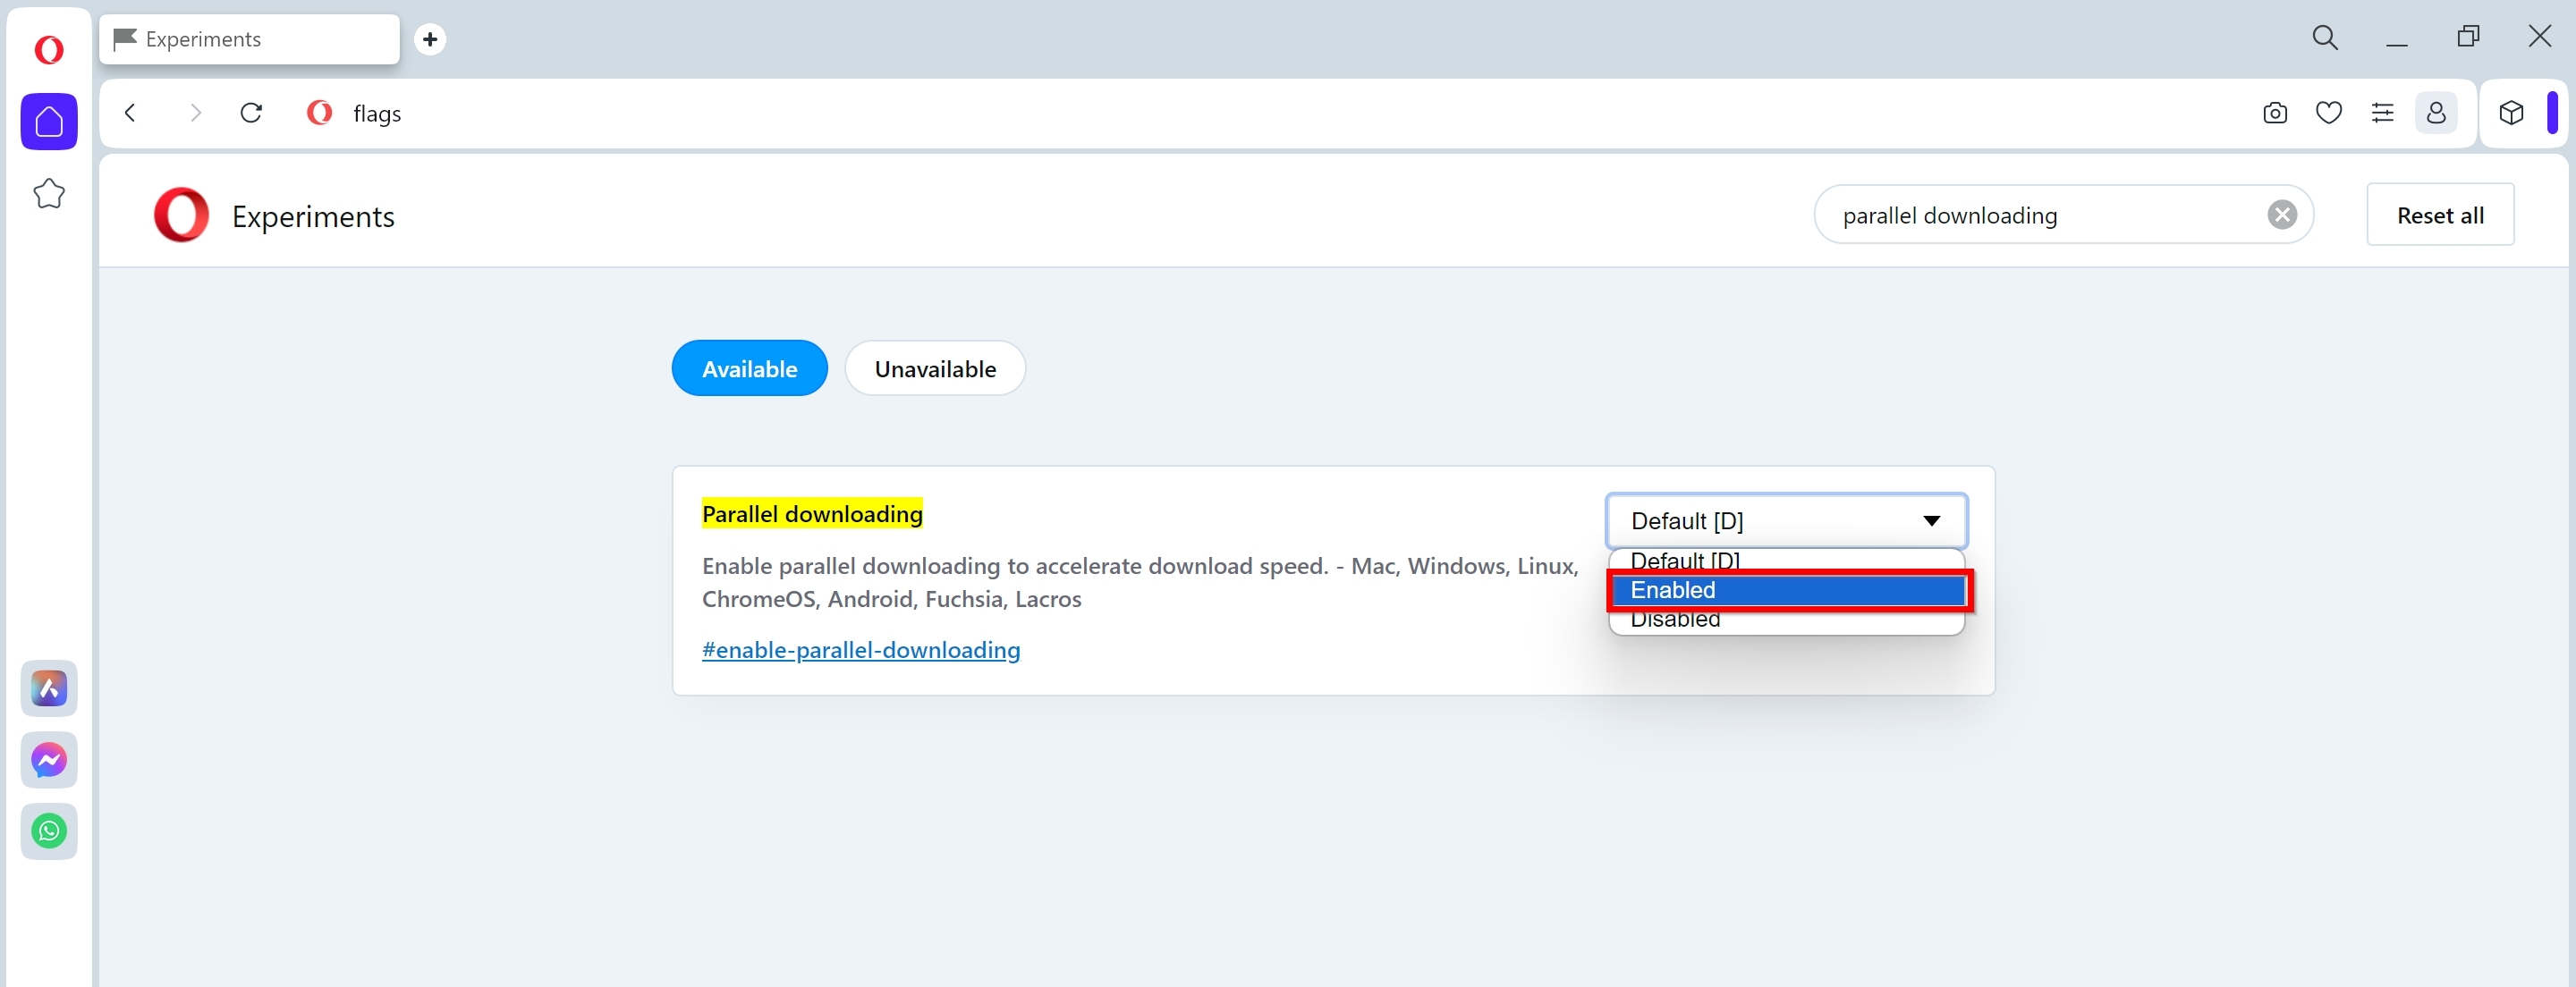The image size is (2576, 987).
Task: Click the purple sidebar panel strip
Action: coord(2552,112)
